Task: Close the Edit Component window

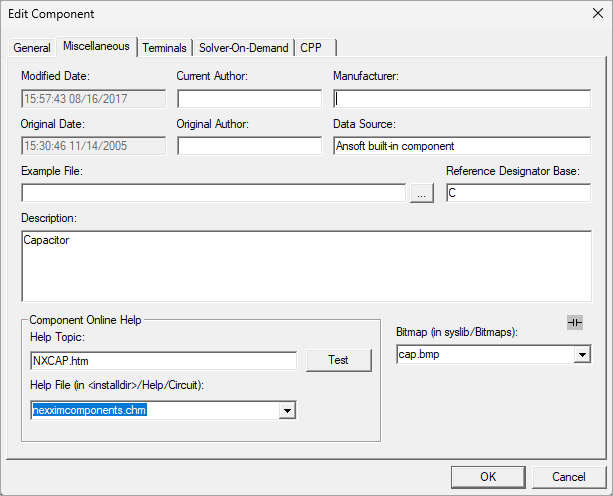Action: pyautogui.click(x=597, y=13)
